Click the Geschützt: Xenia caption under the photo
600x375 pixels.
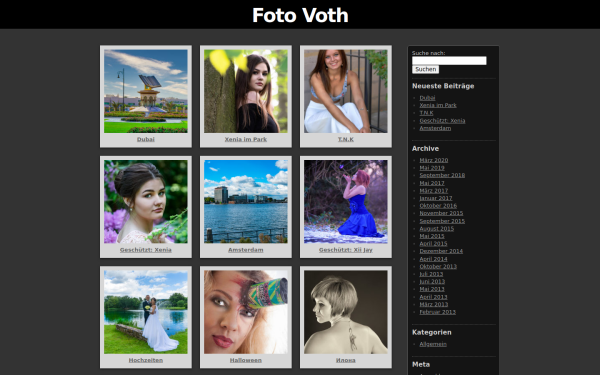coord(146,250)
